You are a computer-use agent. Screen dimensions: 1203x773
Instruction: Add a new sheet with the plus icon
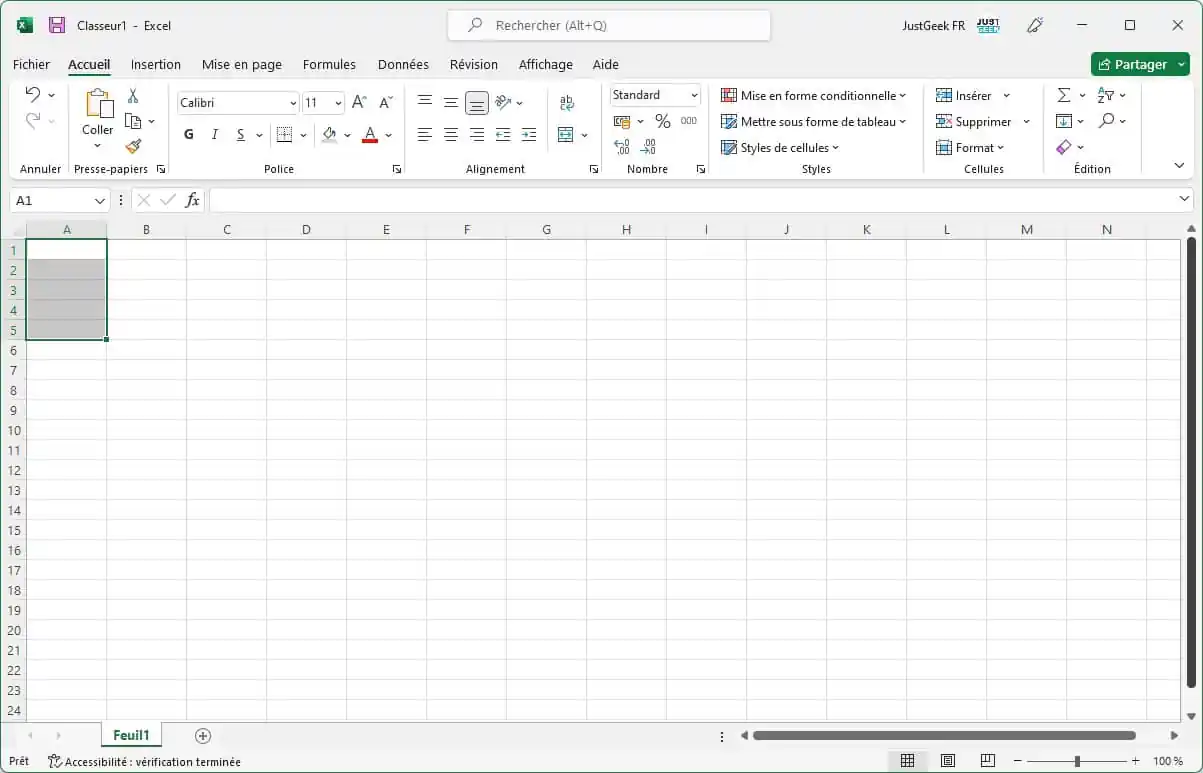[203, 736]
